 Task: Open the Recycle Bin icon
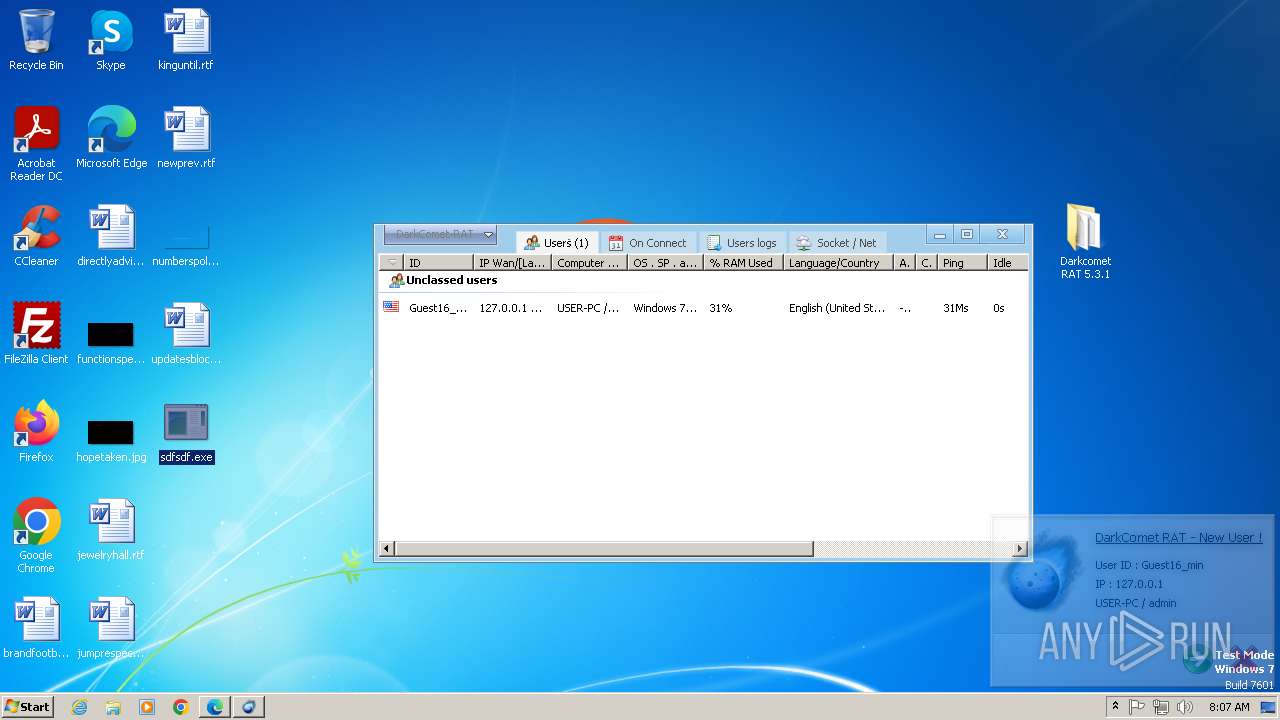[36, 40]
